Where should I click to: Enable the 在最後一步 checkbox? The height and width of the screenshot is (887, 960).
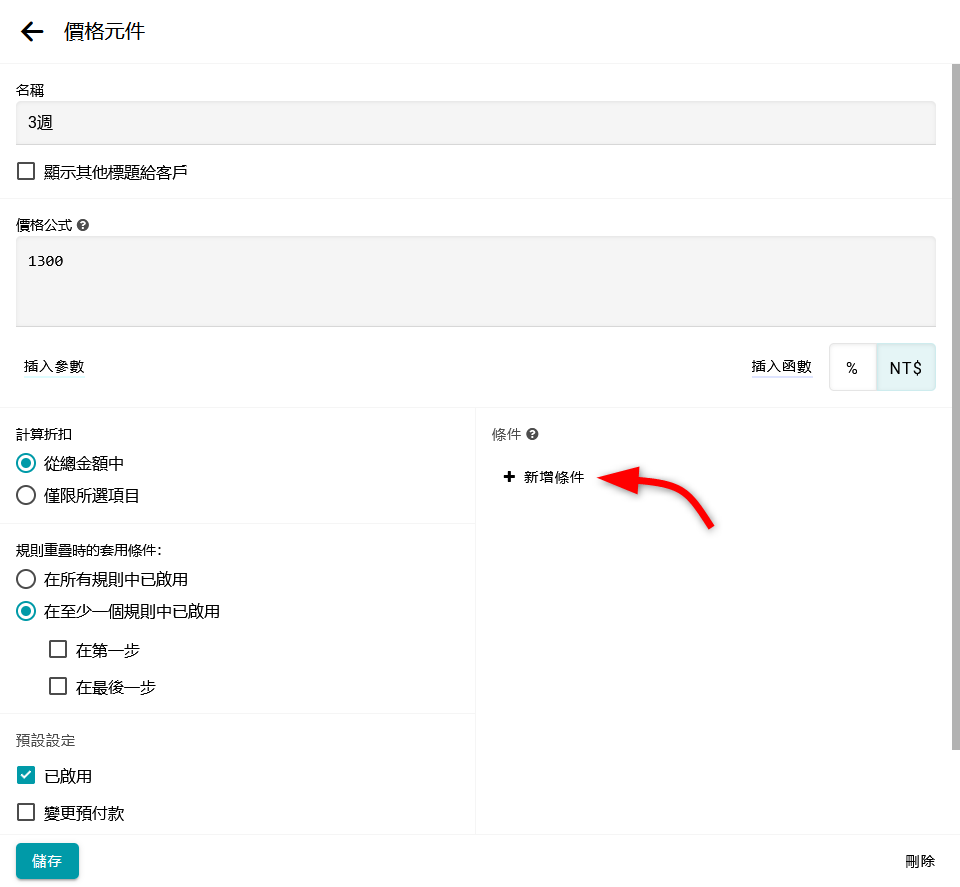click(x=58, y=687)
